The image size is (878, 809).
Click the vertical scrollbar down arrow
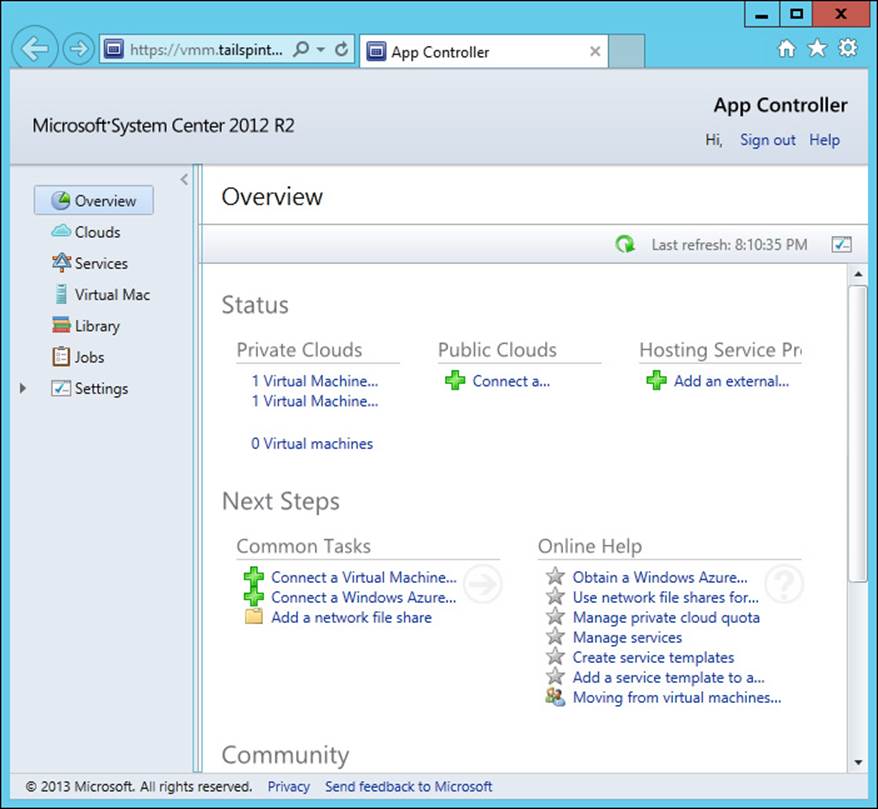coord(858,762)
